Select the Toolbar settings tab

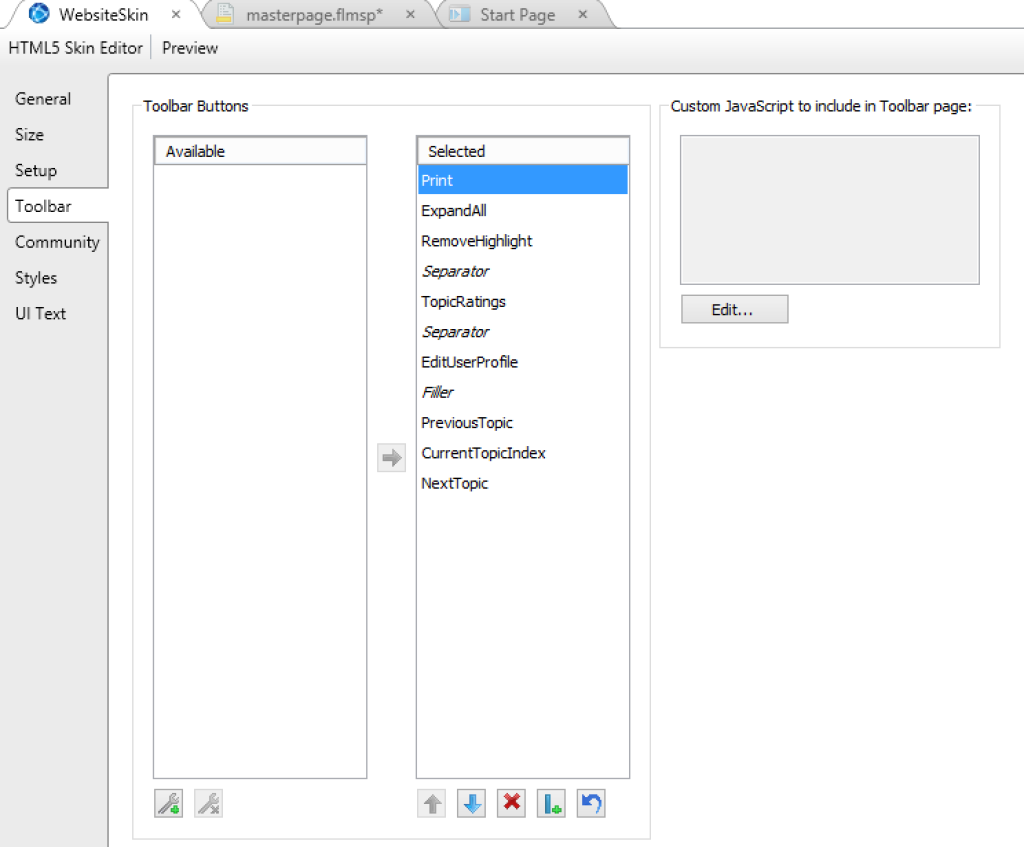[x=57, y=206]
